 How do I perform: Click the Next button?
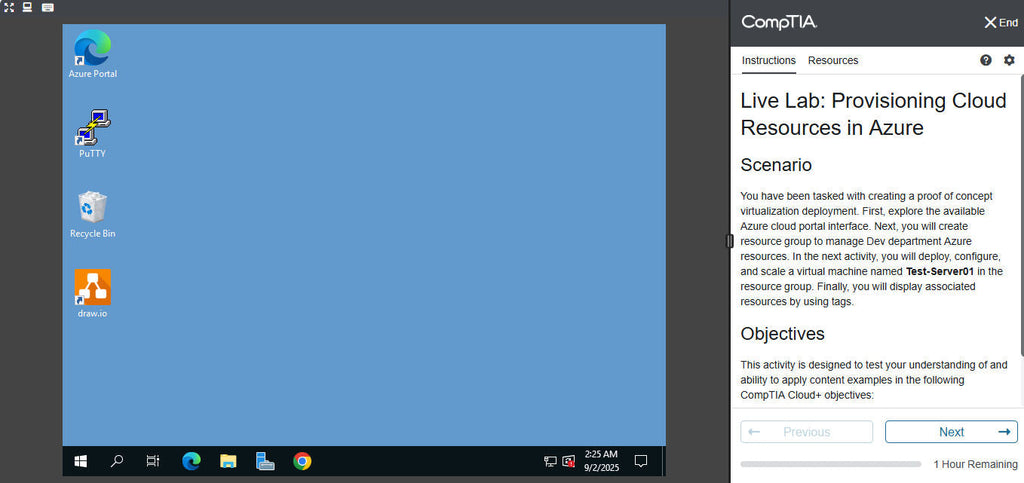(951, 432)
